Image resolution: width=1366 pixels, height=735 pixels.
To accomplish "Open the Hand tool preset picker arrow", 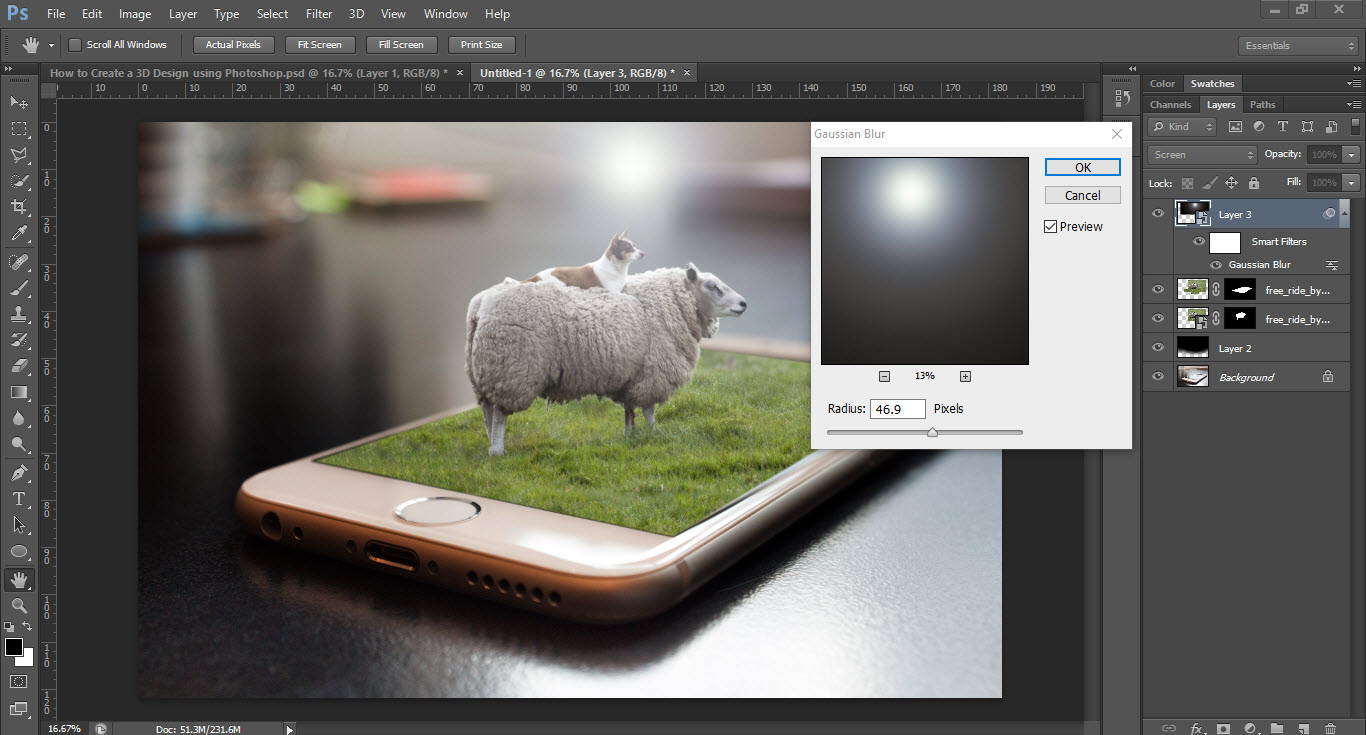I will point(51,46).
